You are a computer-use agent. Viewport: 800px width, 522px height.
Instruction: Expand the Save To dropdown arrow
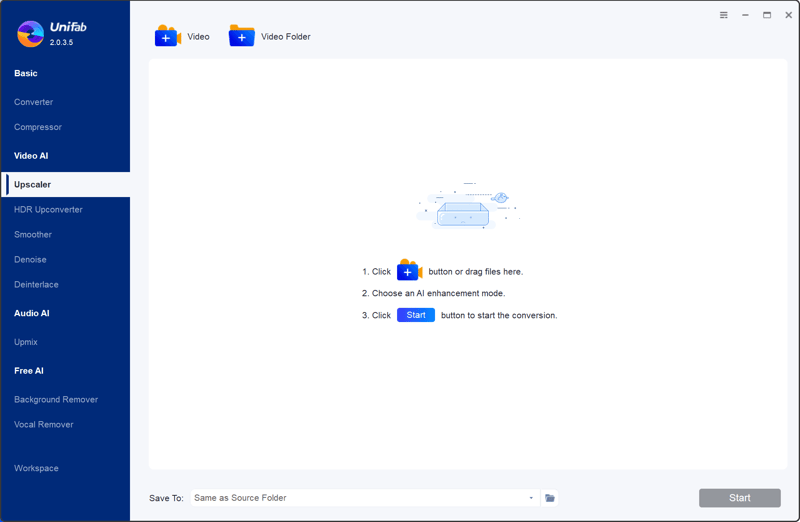tap(531, 498)
